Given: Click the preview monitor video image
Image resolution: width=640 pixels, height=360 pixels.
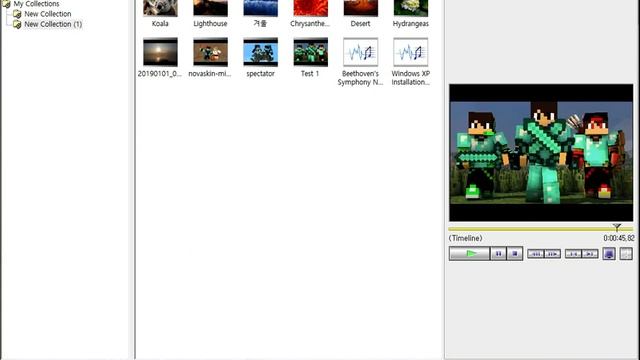Looking at the screenshot, I should pos(541,153).
